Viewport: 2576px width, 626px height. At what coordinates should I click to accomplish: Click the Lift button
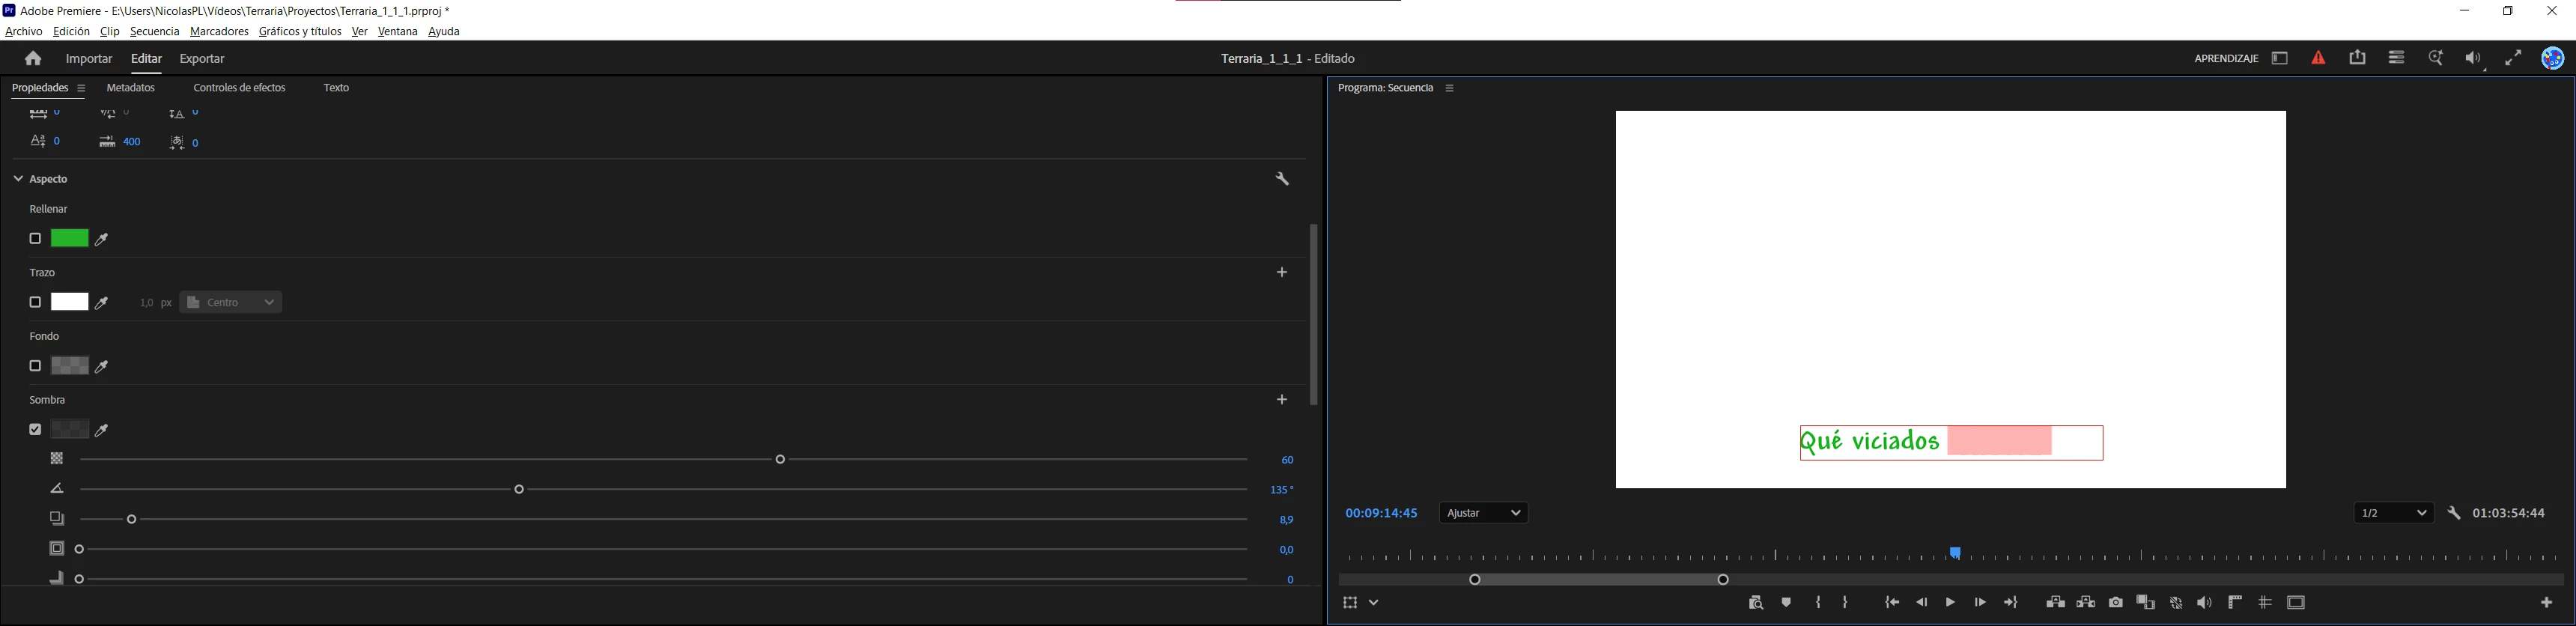click(2055, 603)
